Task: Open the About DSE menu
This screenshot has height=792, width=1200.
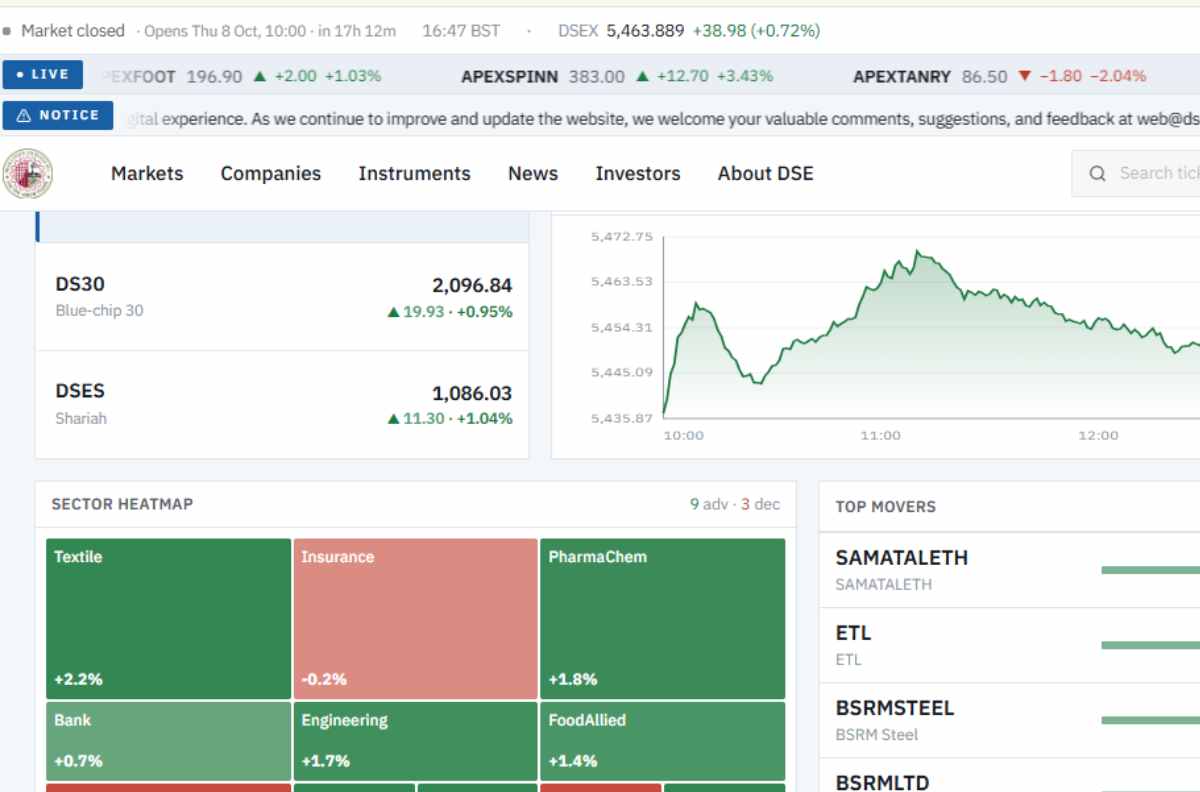Action: pyautogui.click(x=766, y=173)
